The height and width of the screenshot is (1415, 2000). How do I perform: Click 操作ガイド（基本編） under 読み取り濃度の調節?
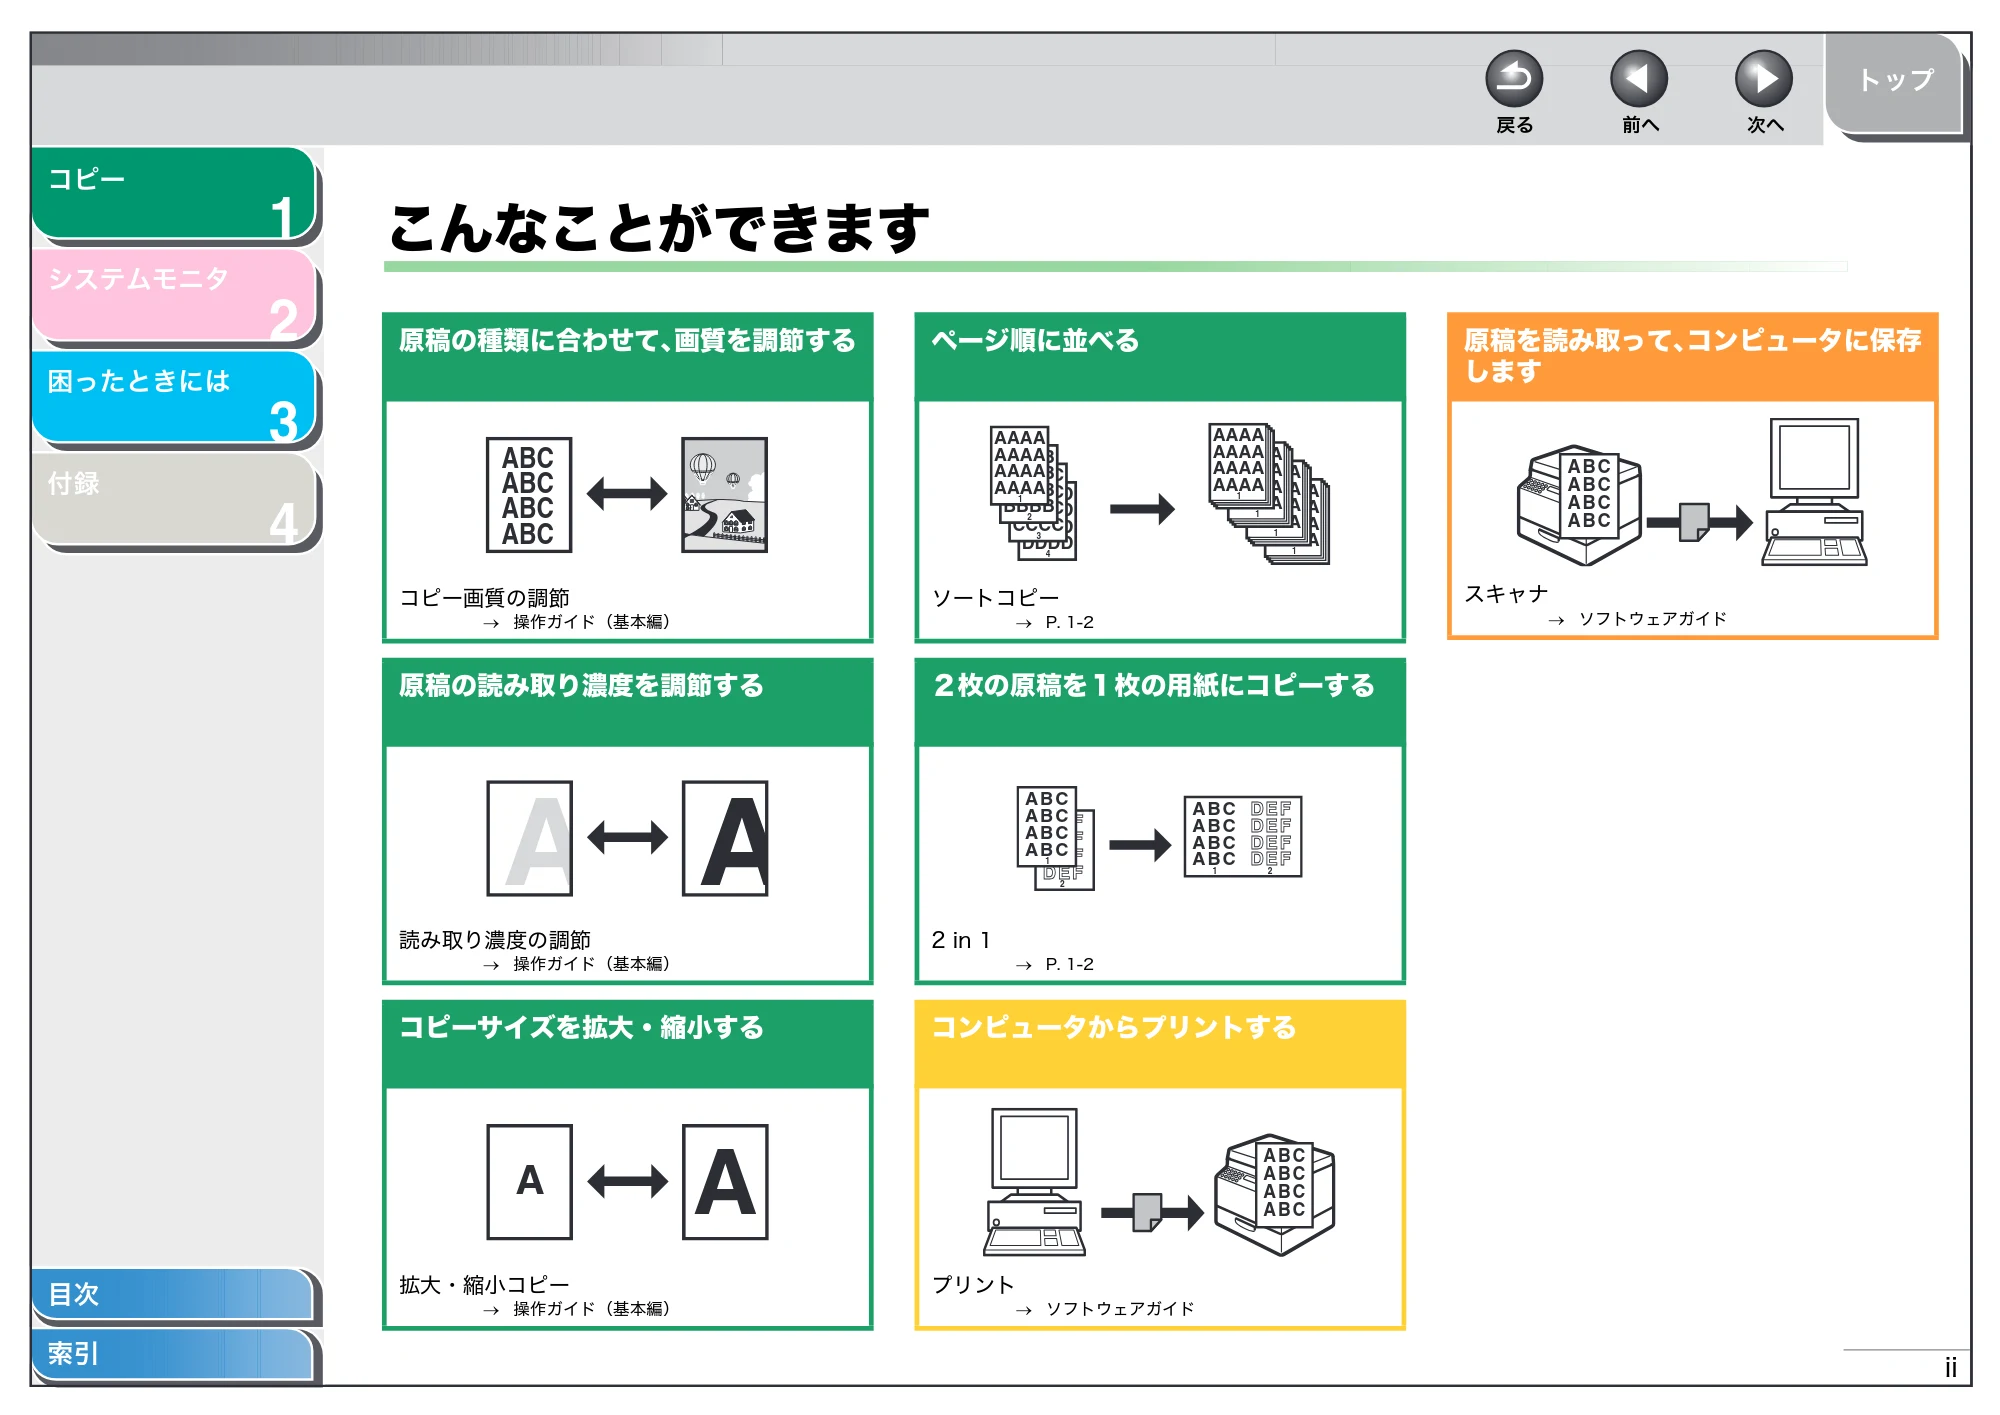point(592,964)
